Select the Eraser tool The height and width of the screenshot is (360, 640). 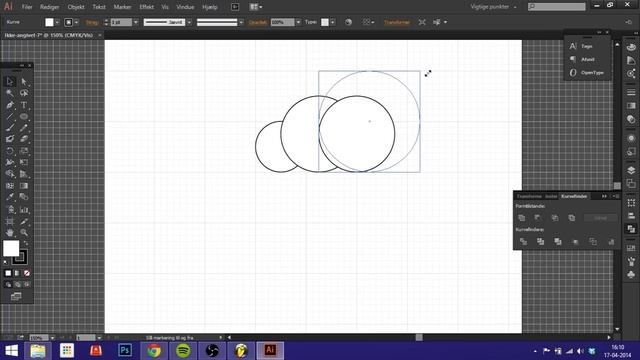[24, 139]
